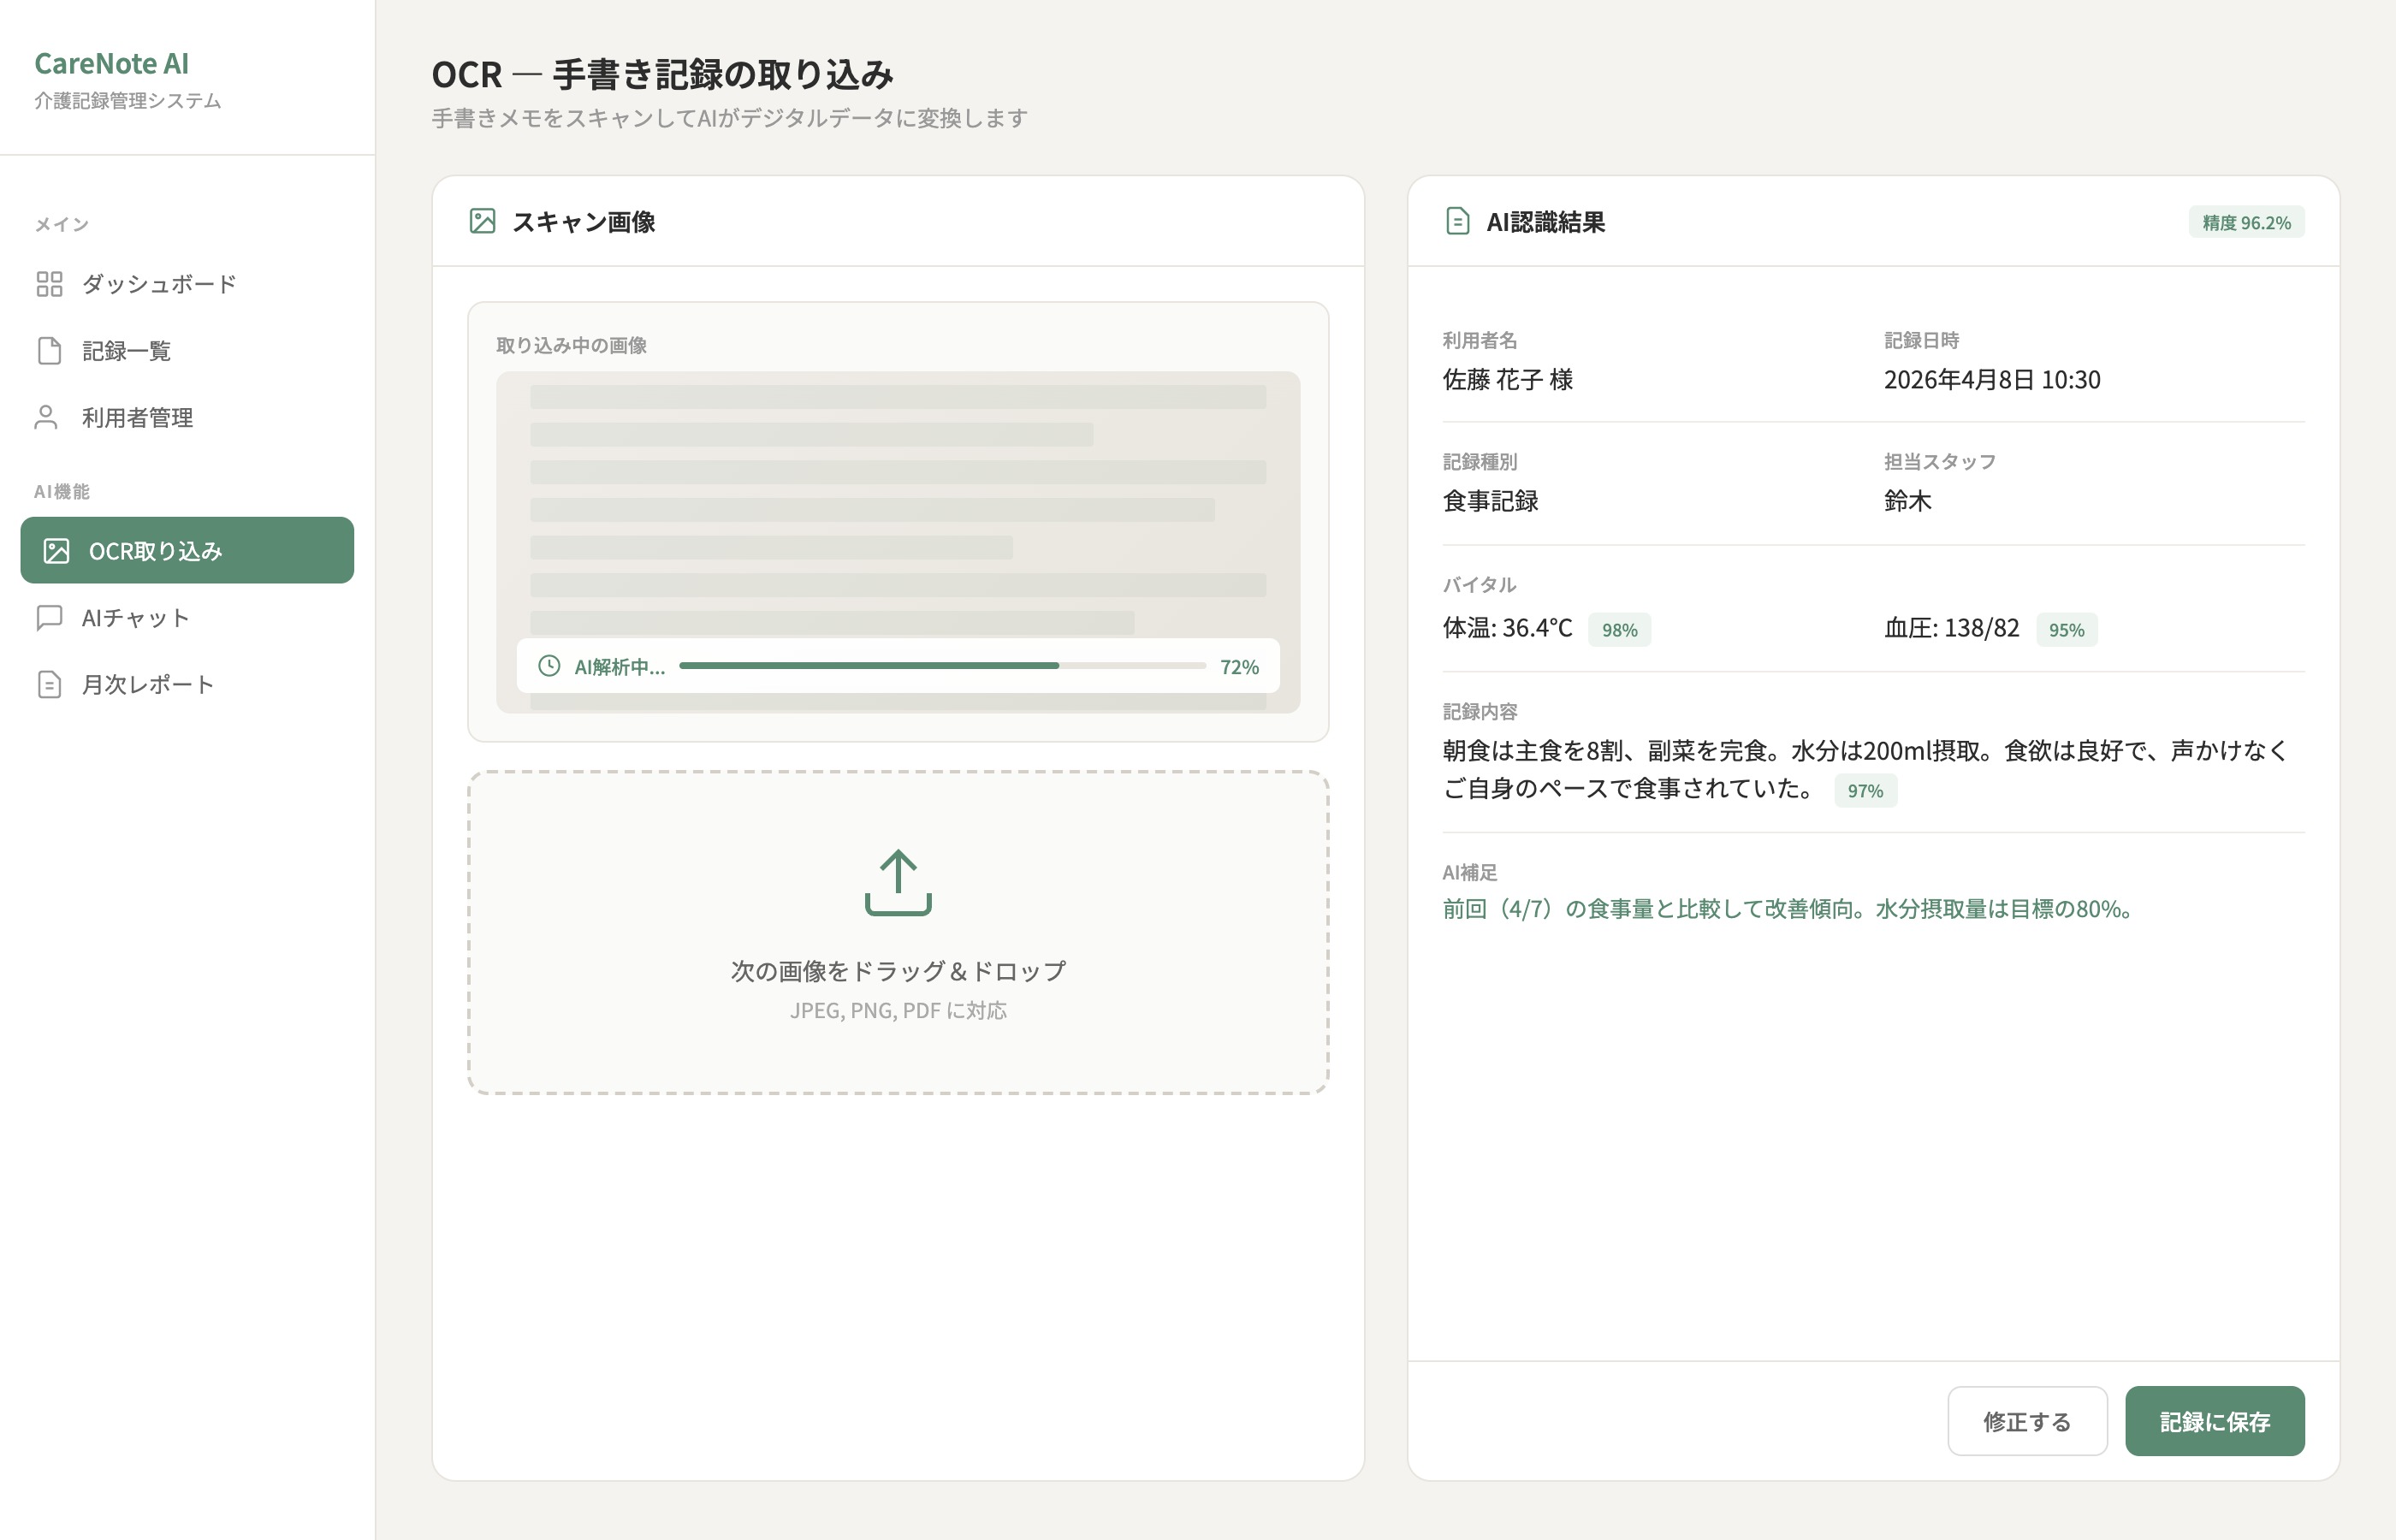Viewport: 2396px width, 1540px height.
Task: Click the 担当スタッフ field label
Action: (x=1940, y=461)
